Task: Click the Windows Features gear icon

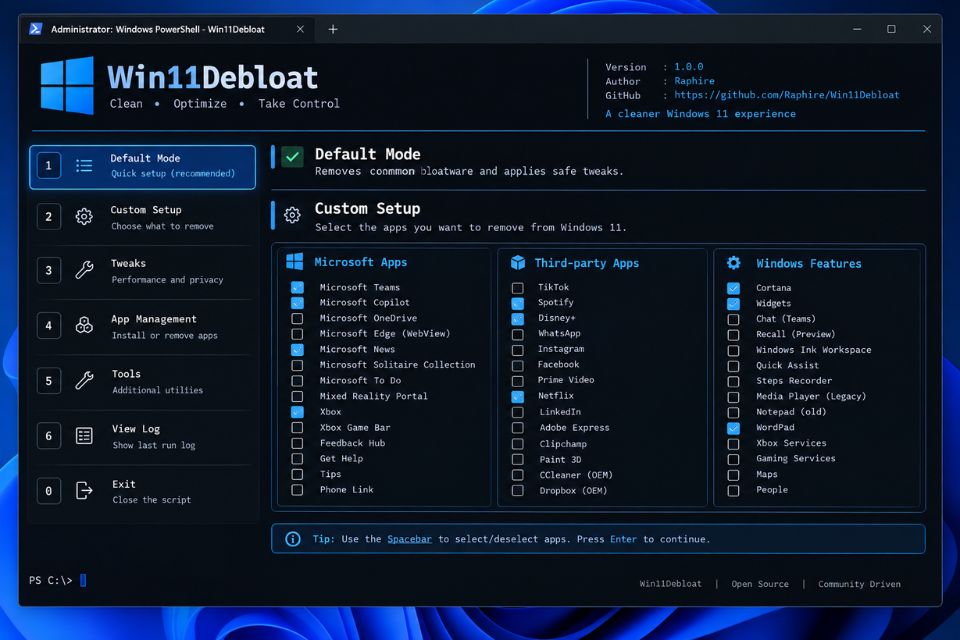Action: [x=733, y=263]
